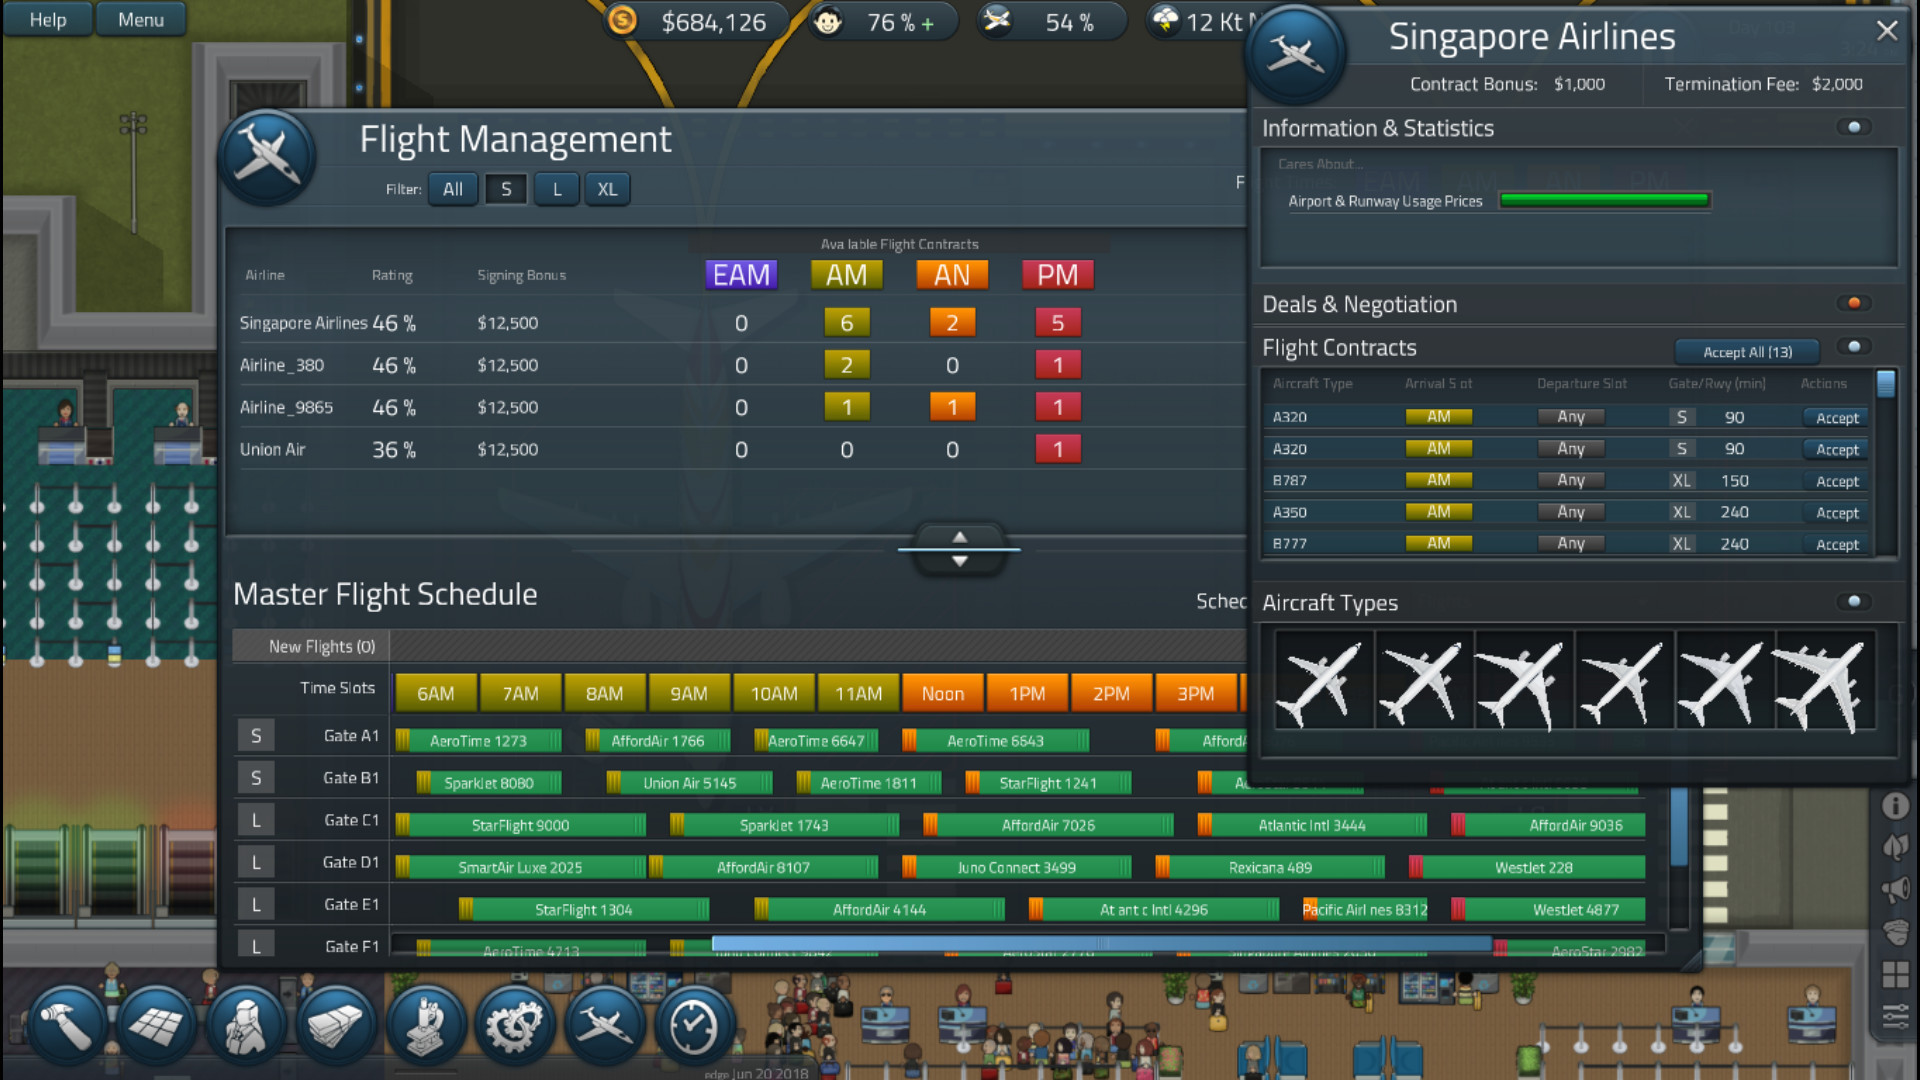This screenshot has width=1920, height=1080.
Task: Click the smiley passenger rating icon
Action: point(828,20)
